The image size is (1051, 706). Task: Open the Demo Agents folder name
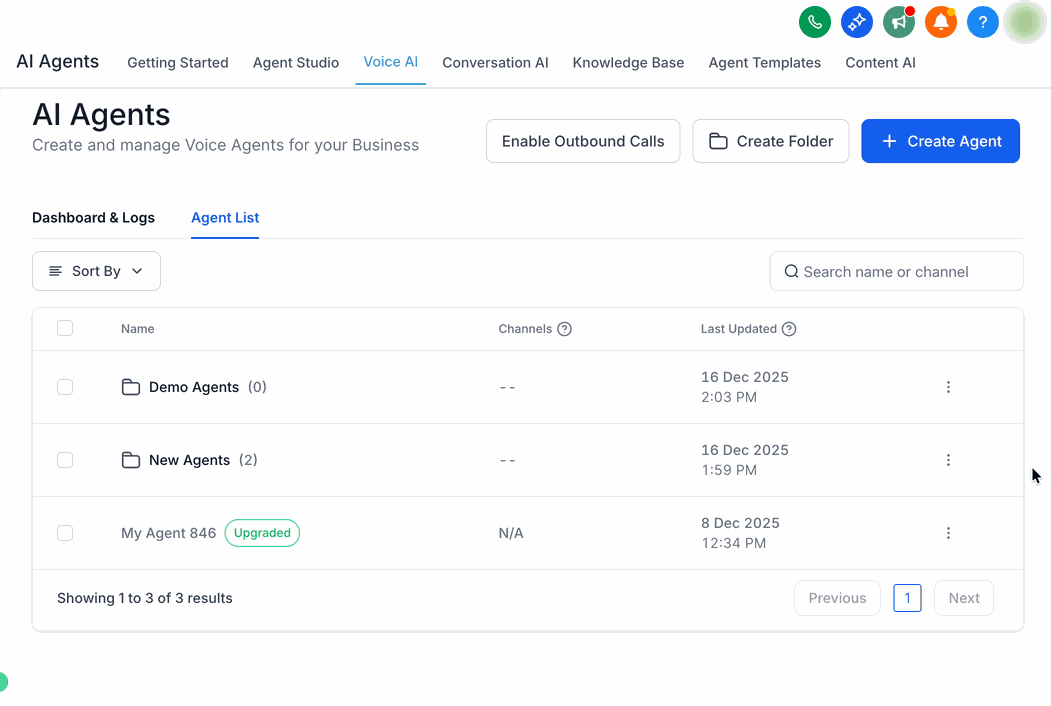point(194,387)
